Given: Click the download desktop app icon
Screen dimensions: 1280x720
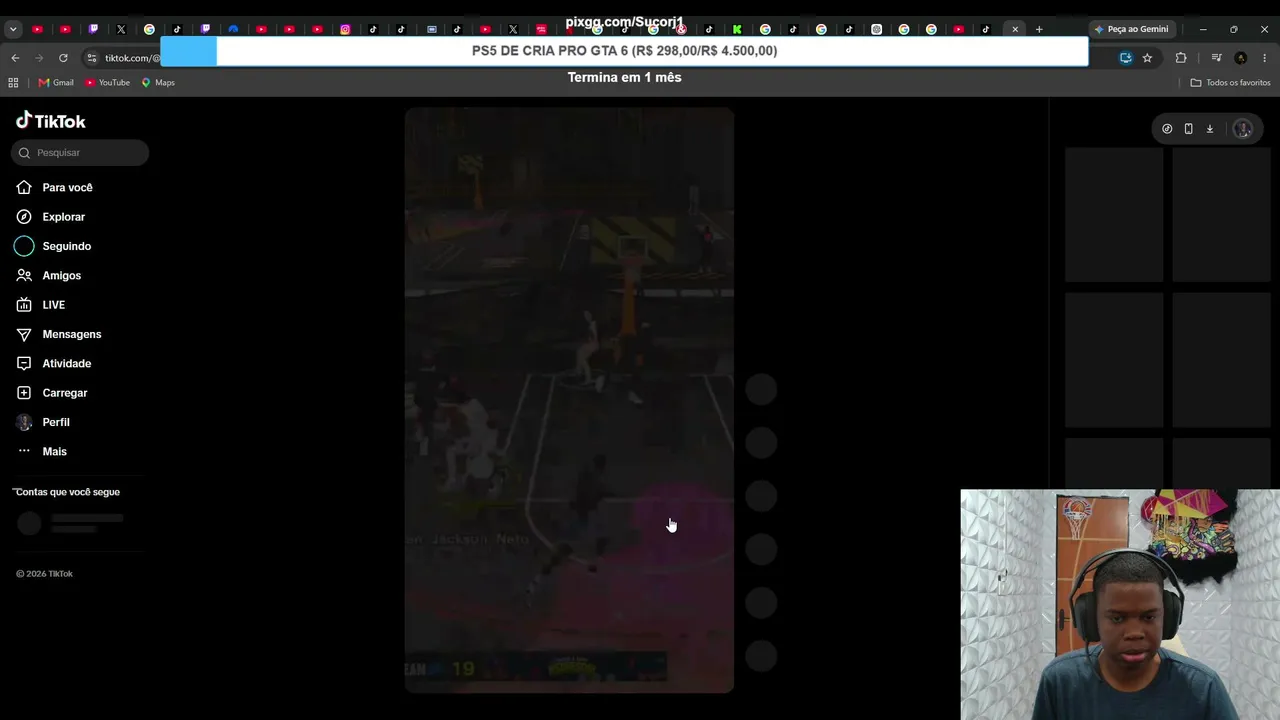Looking at the screenshot, I should tap(1209, 129).
